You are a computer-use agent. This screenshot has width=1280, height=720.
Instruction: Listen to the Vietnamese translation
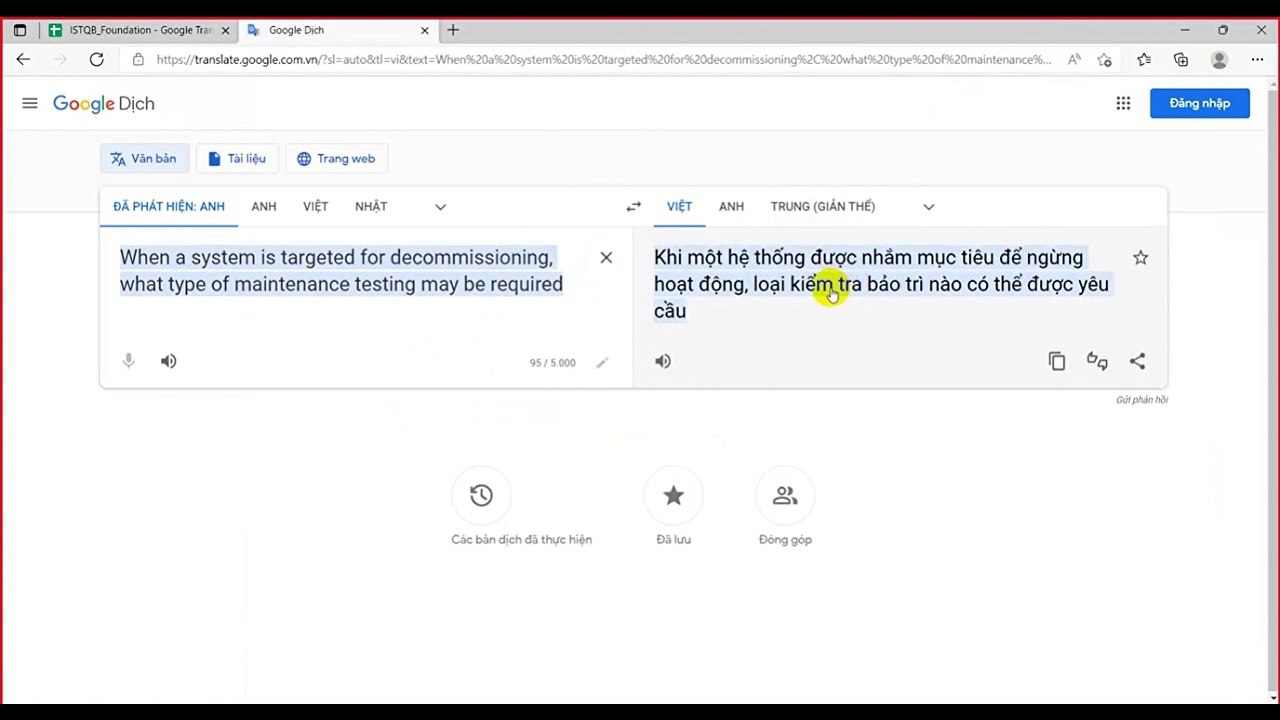tap(663, 361)
